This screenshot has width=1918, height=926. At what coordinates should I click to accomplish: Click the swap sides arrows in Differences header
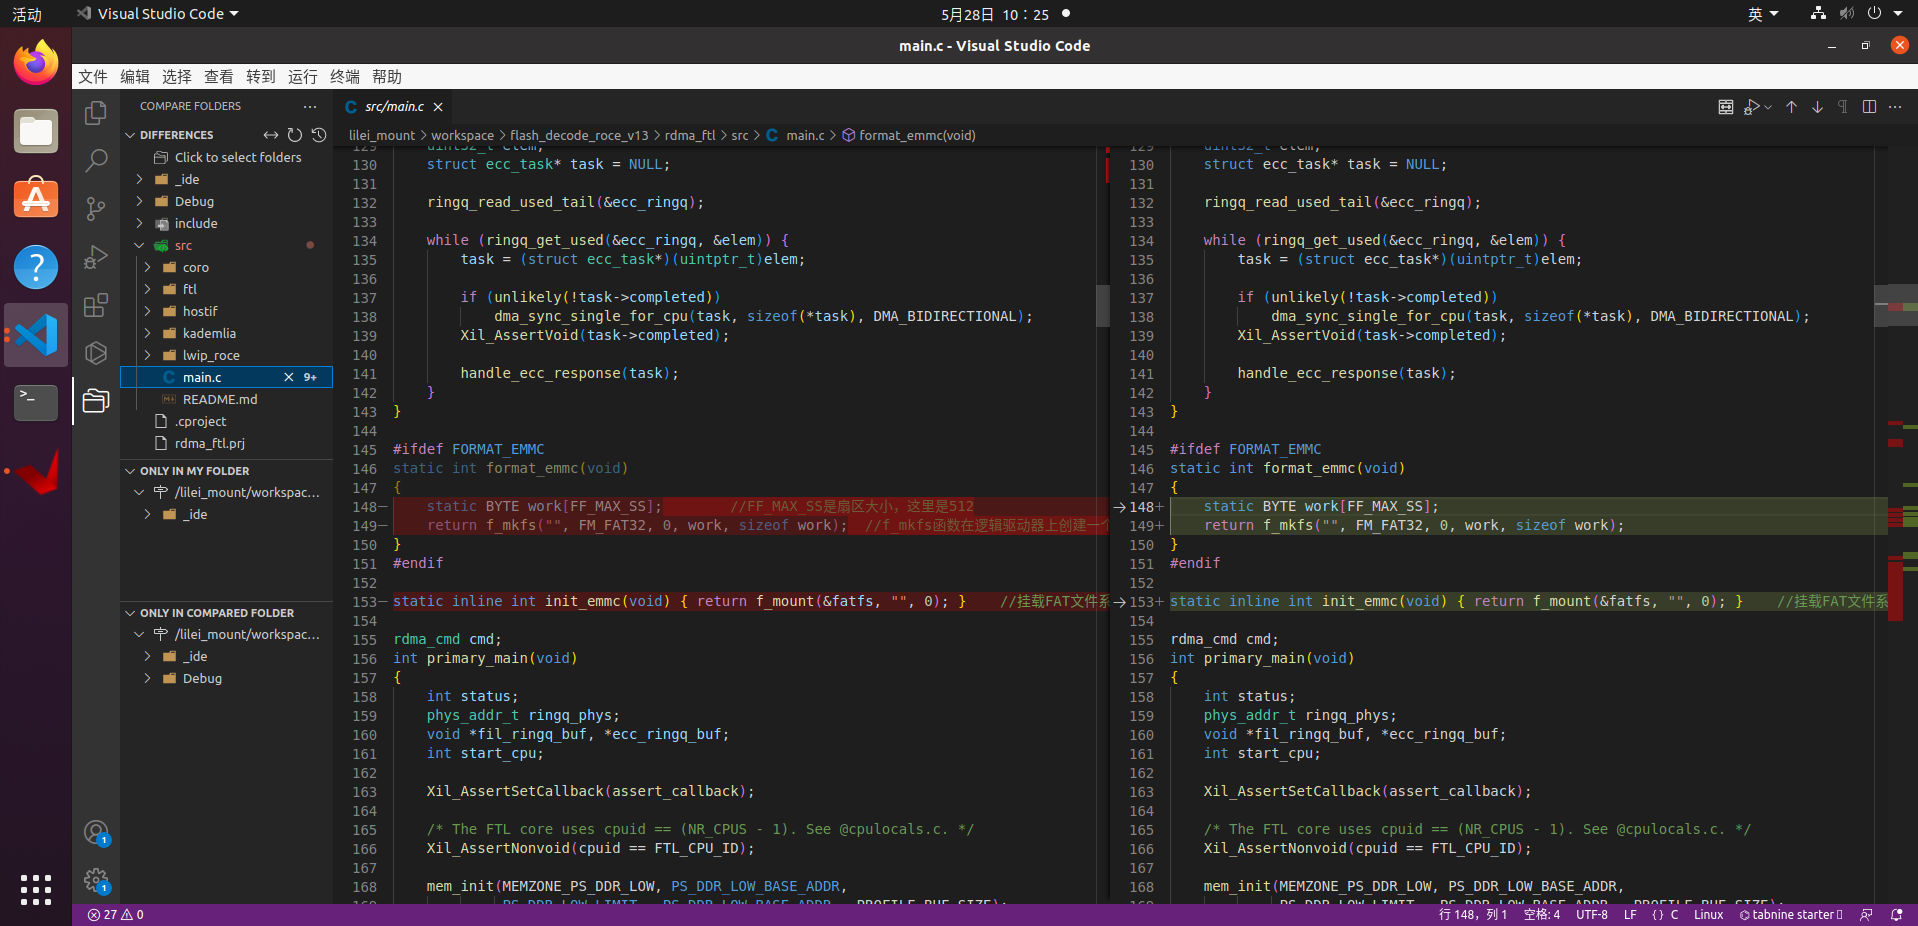[271, 135]
